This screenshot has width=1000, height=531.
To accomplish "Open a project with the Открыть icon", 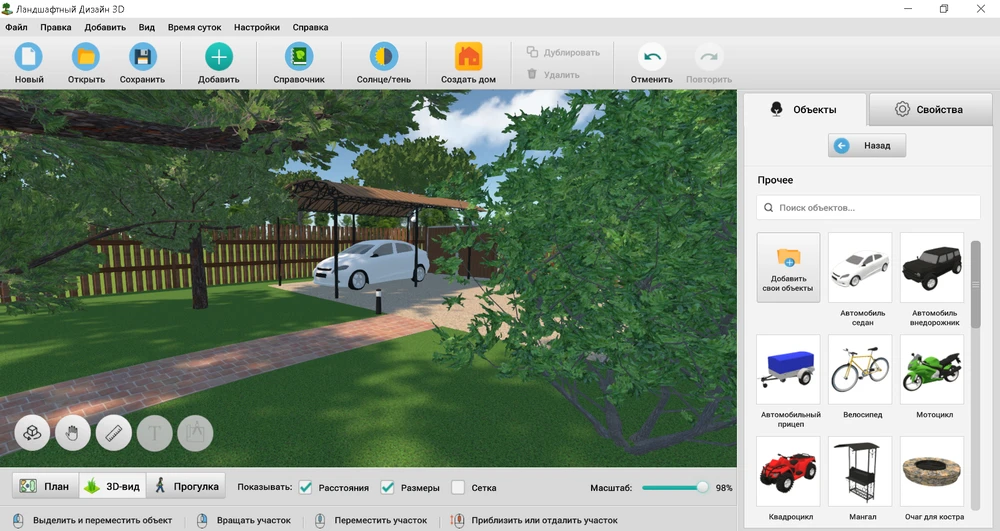I will coord(86,57).
